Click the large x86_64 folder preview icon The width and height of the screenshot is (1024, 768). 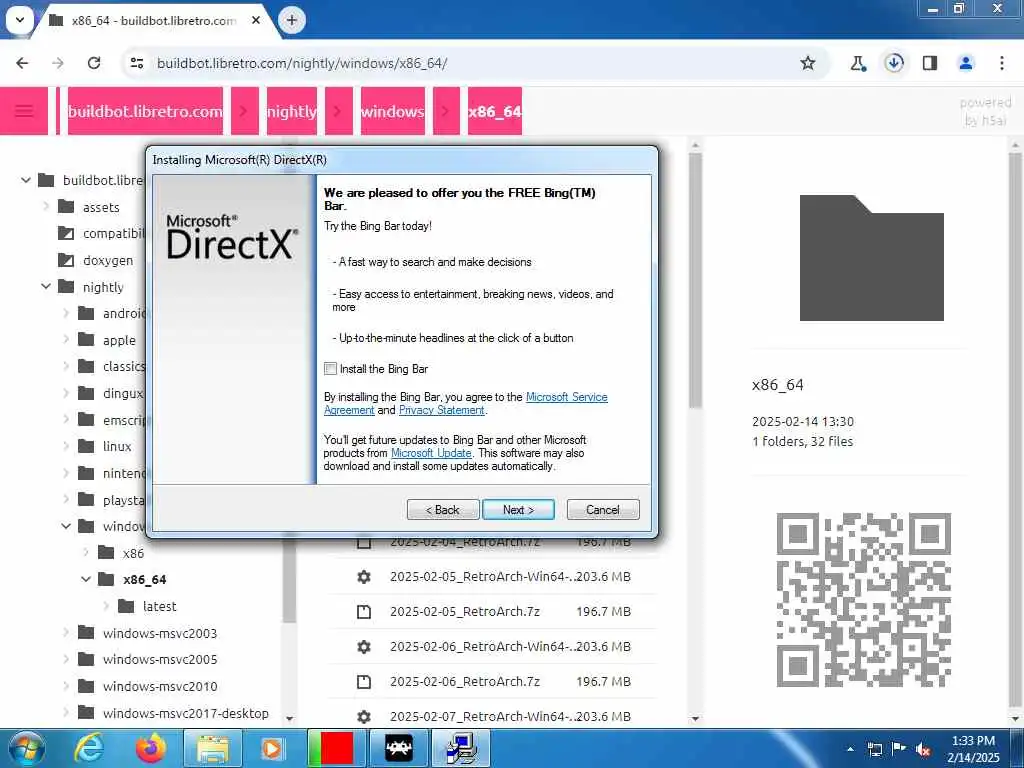pos(872,258)
